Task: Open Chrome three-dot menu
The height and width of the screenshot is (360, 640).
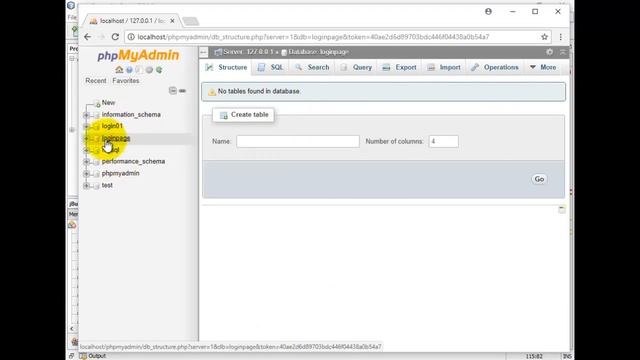Action: pyautogui.click(x=561, y=37)
